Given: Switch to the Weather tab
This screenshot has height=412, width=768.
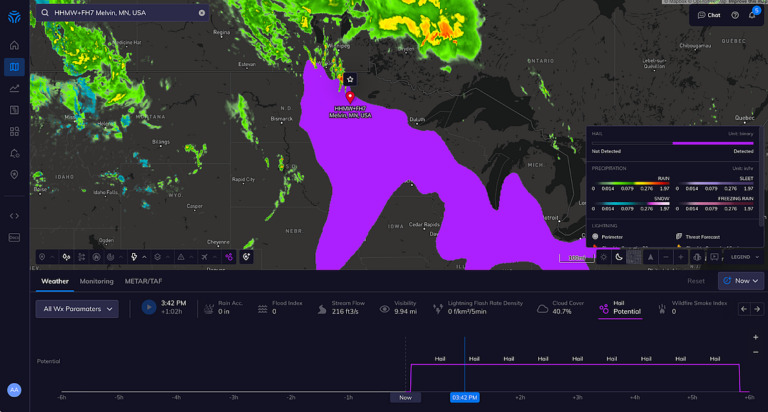Looking at the screenshot, I should 55,281.
